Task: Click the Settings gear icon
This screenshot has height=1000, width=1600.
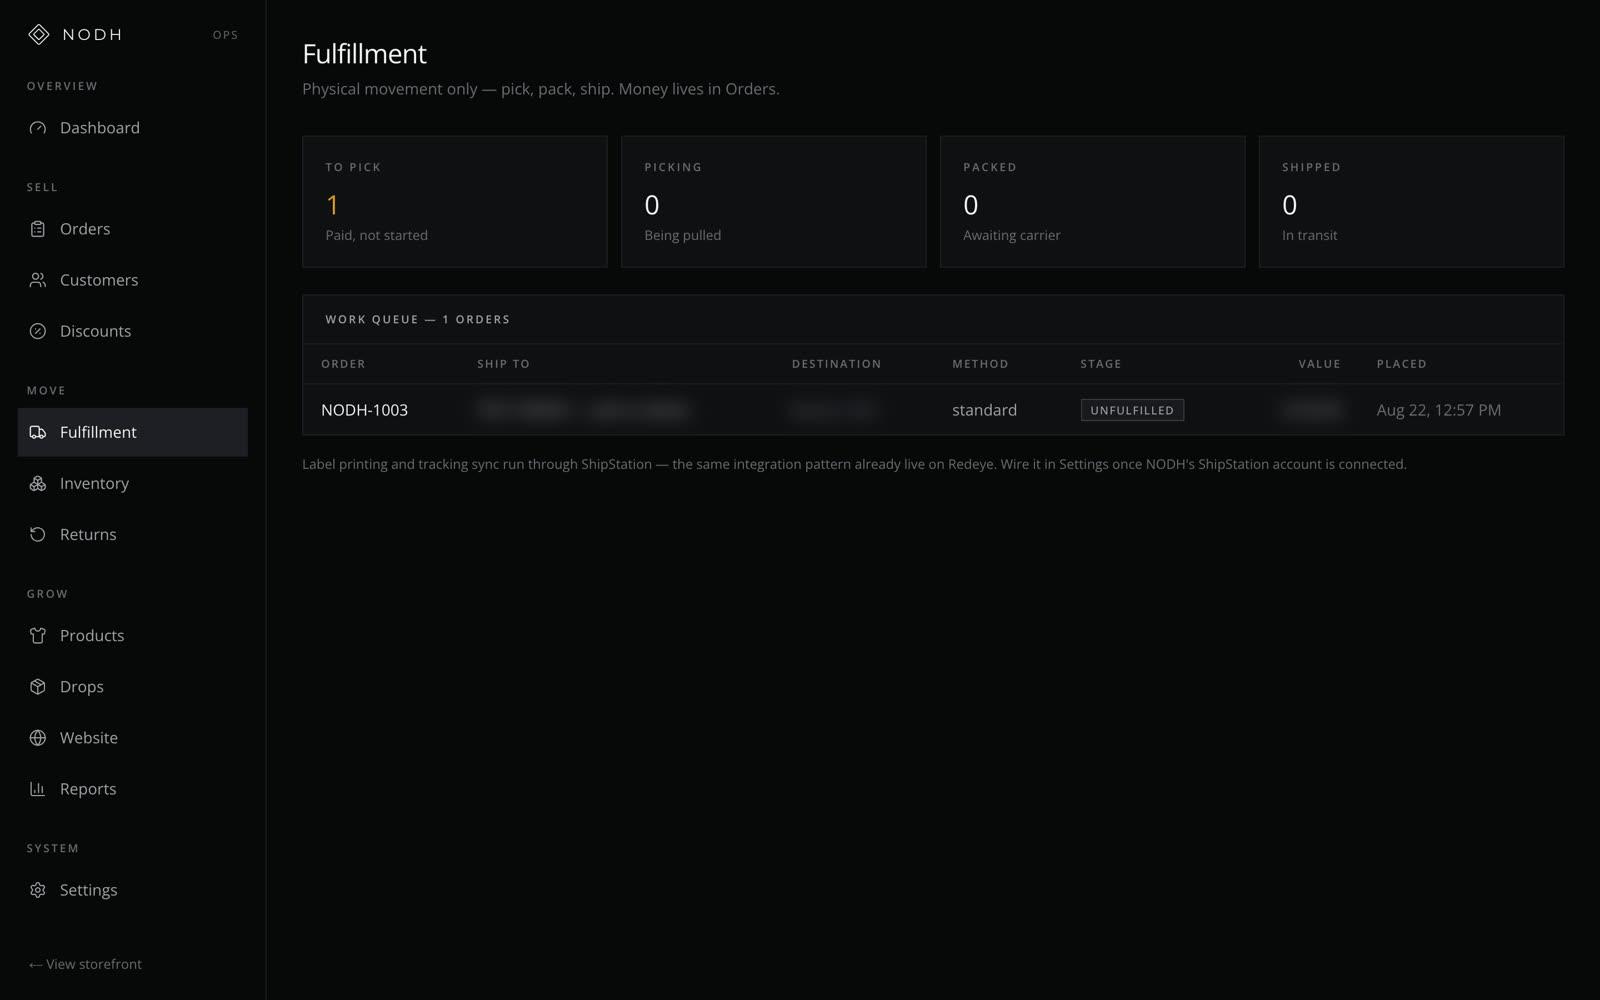Action: pos(38,890)
